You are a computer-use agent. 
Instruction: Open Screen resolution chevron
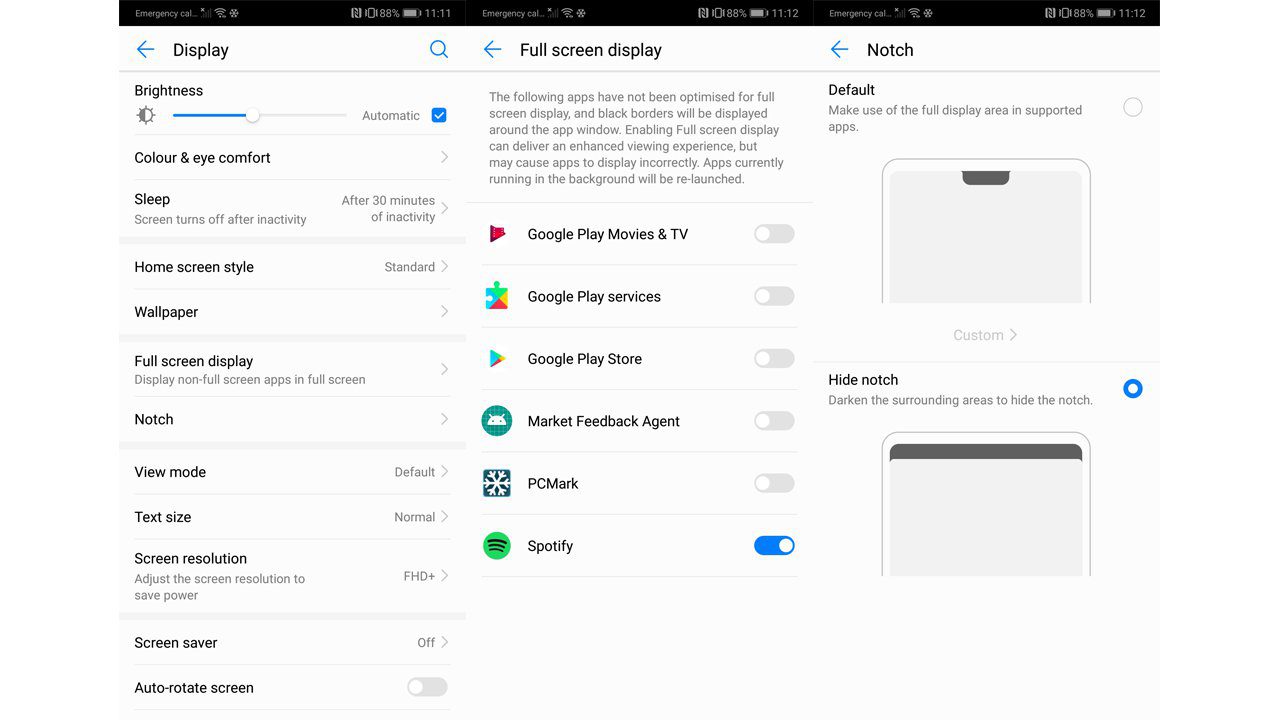pos(445,575)
